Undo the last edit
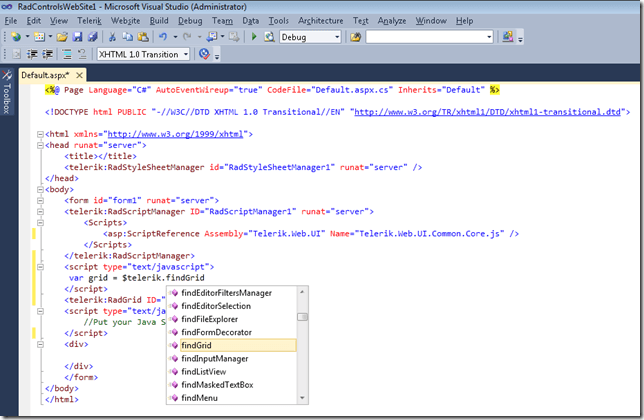 click(163, 37)
